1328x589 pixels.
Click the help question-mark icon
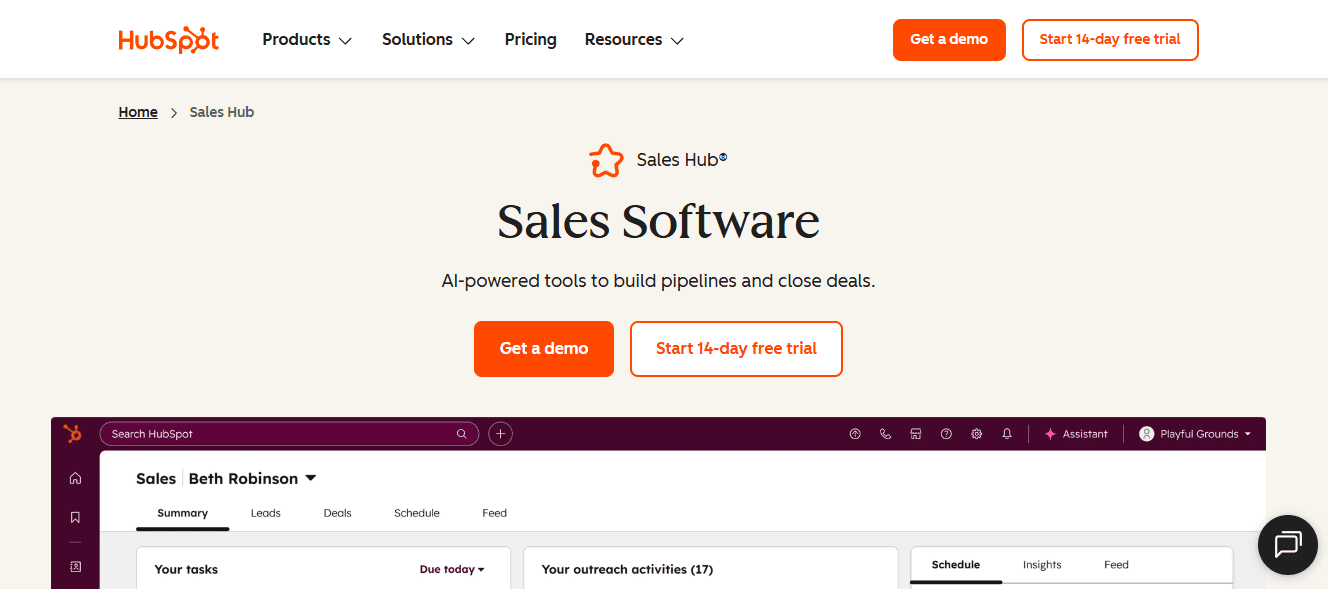[946, 433]
